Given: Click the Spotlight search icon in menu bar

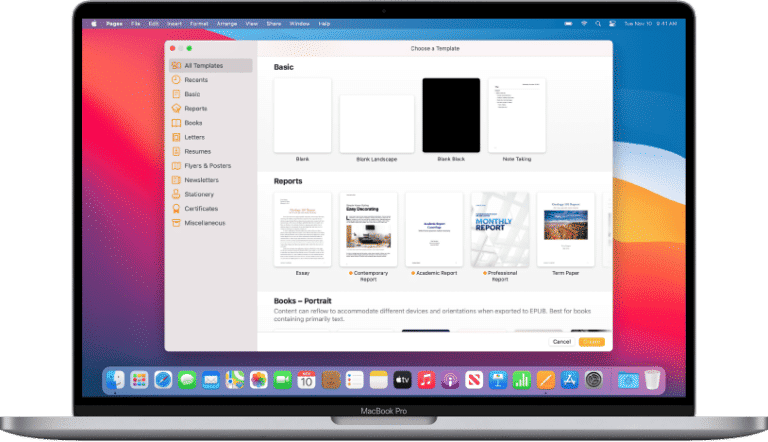Looking at the screenshot, I should (x=598, y=24).
